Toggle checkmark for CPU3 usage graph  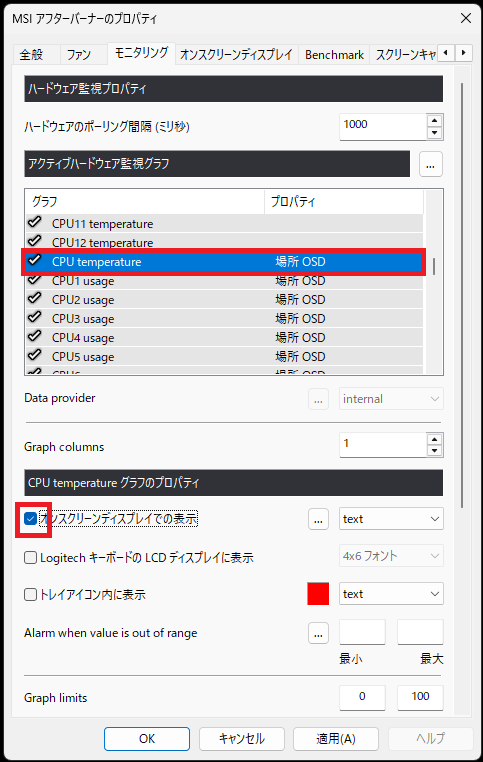click(x=34, y=317)
